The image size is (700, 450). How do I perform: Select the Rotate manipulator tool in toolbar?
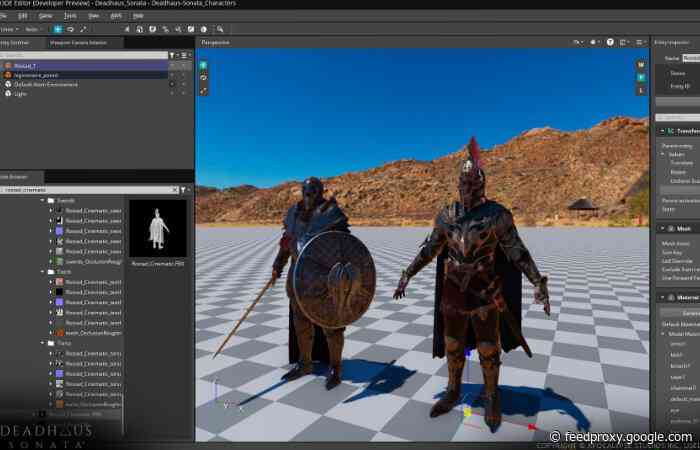point(71,29)
